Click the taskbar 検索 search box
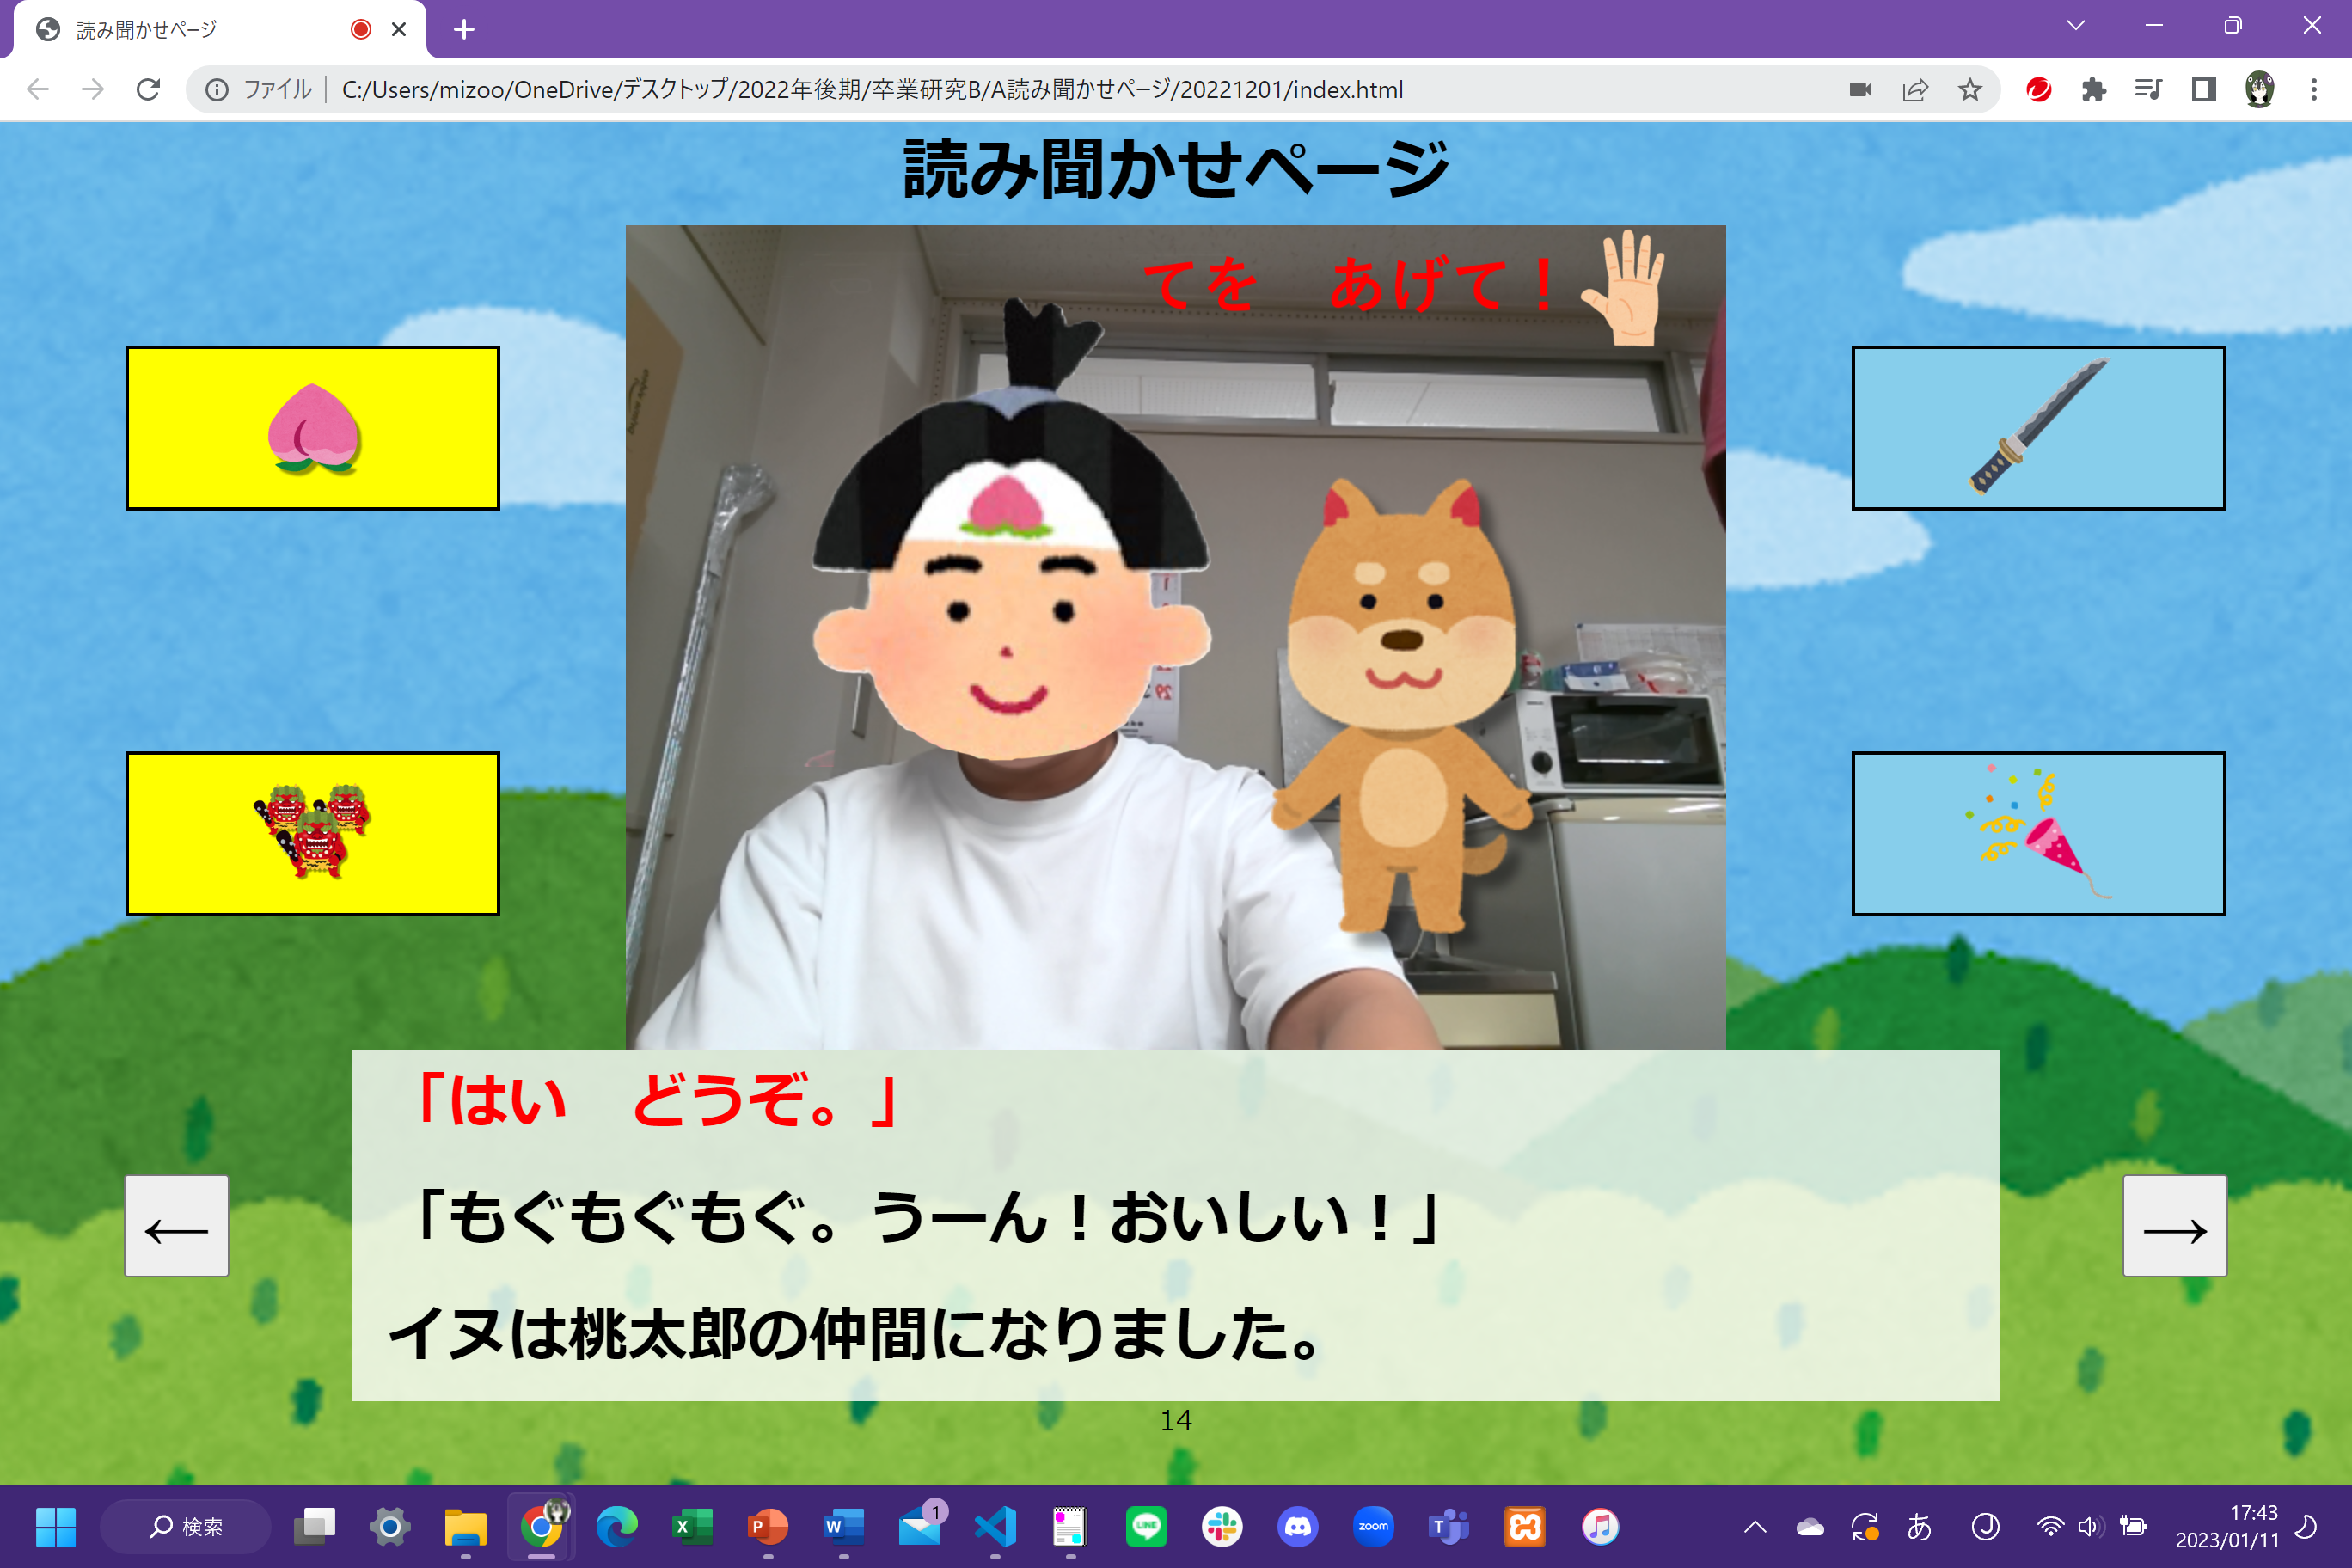Viewport: 2352px width, 1568px height. tap(186, 1527)
